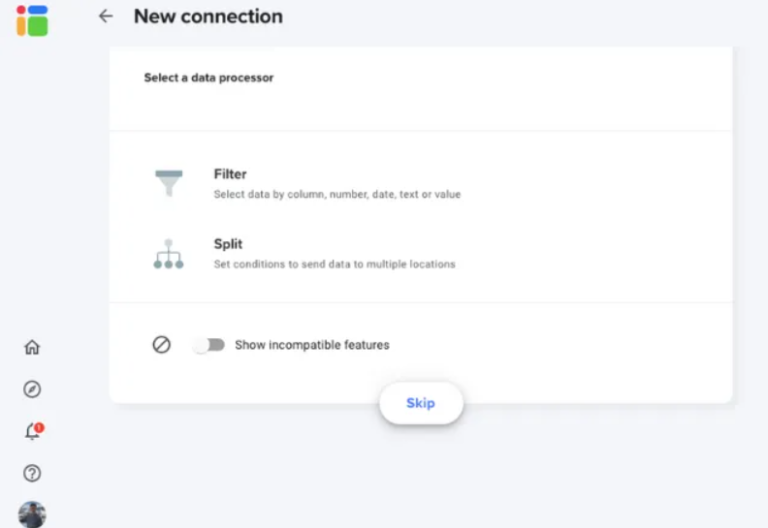Go back using the left arrow
768x528 pixels.
tap(105, 16)
